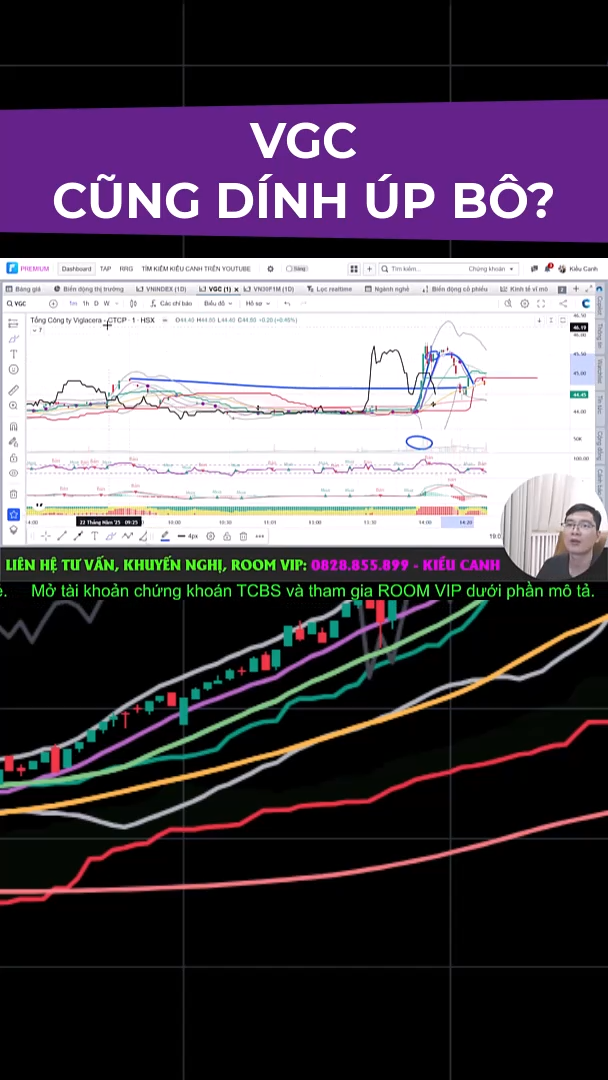Focus the Tìm kiếm search field
This screenshot has width=608, height=1080.
(423, 269)
